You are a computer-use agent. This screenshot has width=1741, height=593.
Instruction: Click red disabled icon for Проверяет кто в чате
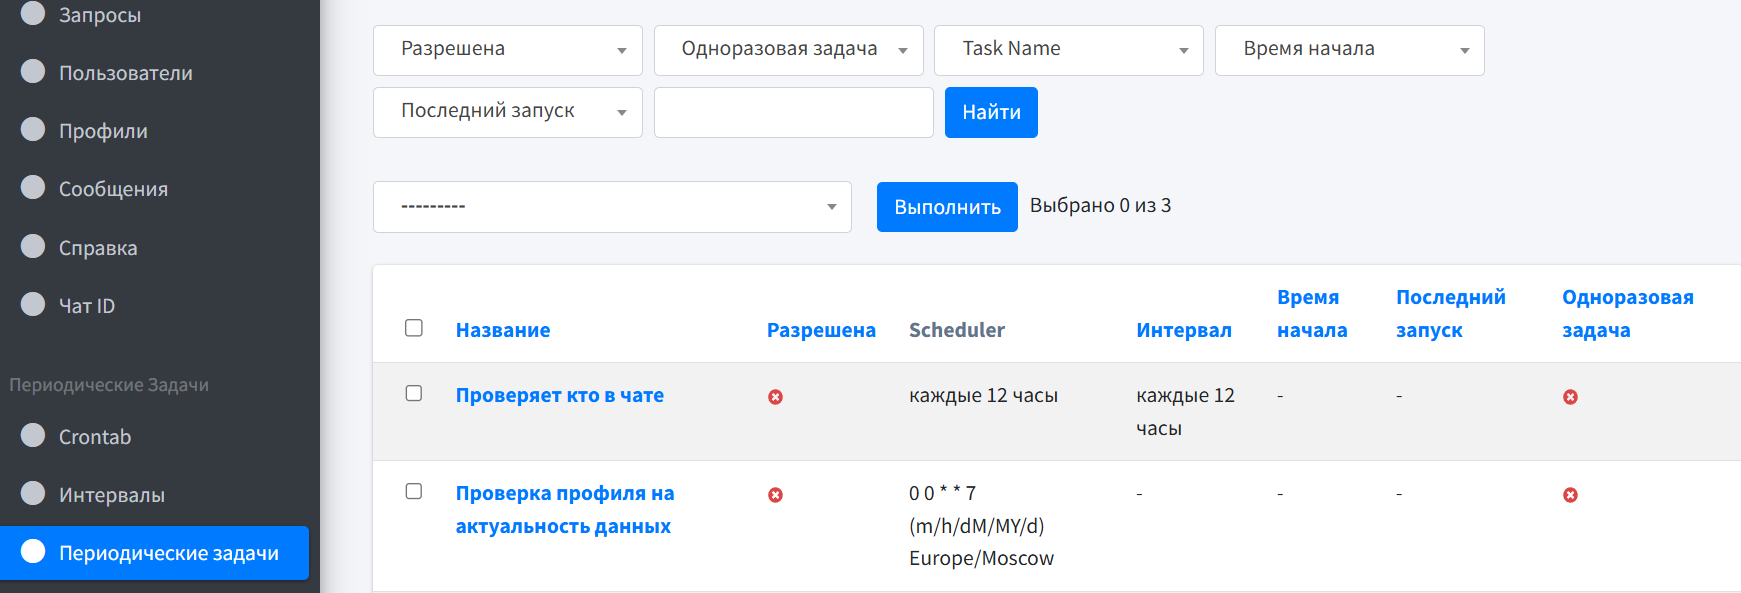[x=775, y=397]
